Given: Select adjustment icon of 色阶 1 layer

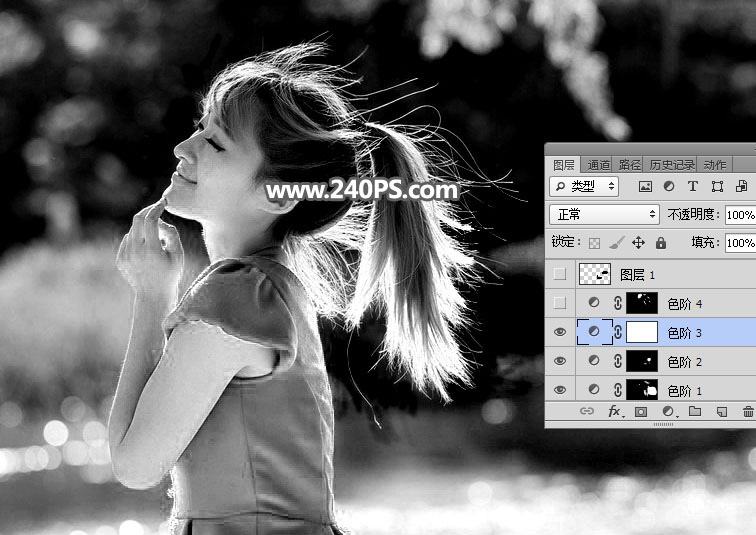Looking at the screenshot, I should pos(594,389).
